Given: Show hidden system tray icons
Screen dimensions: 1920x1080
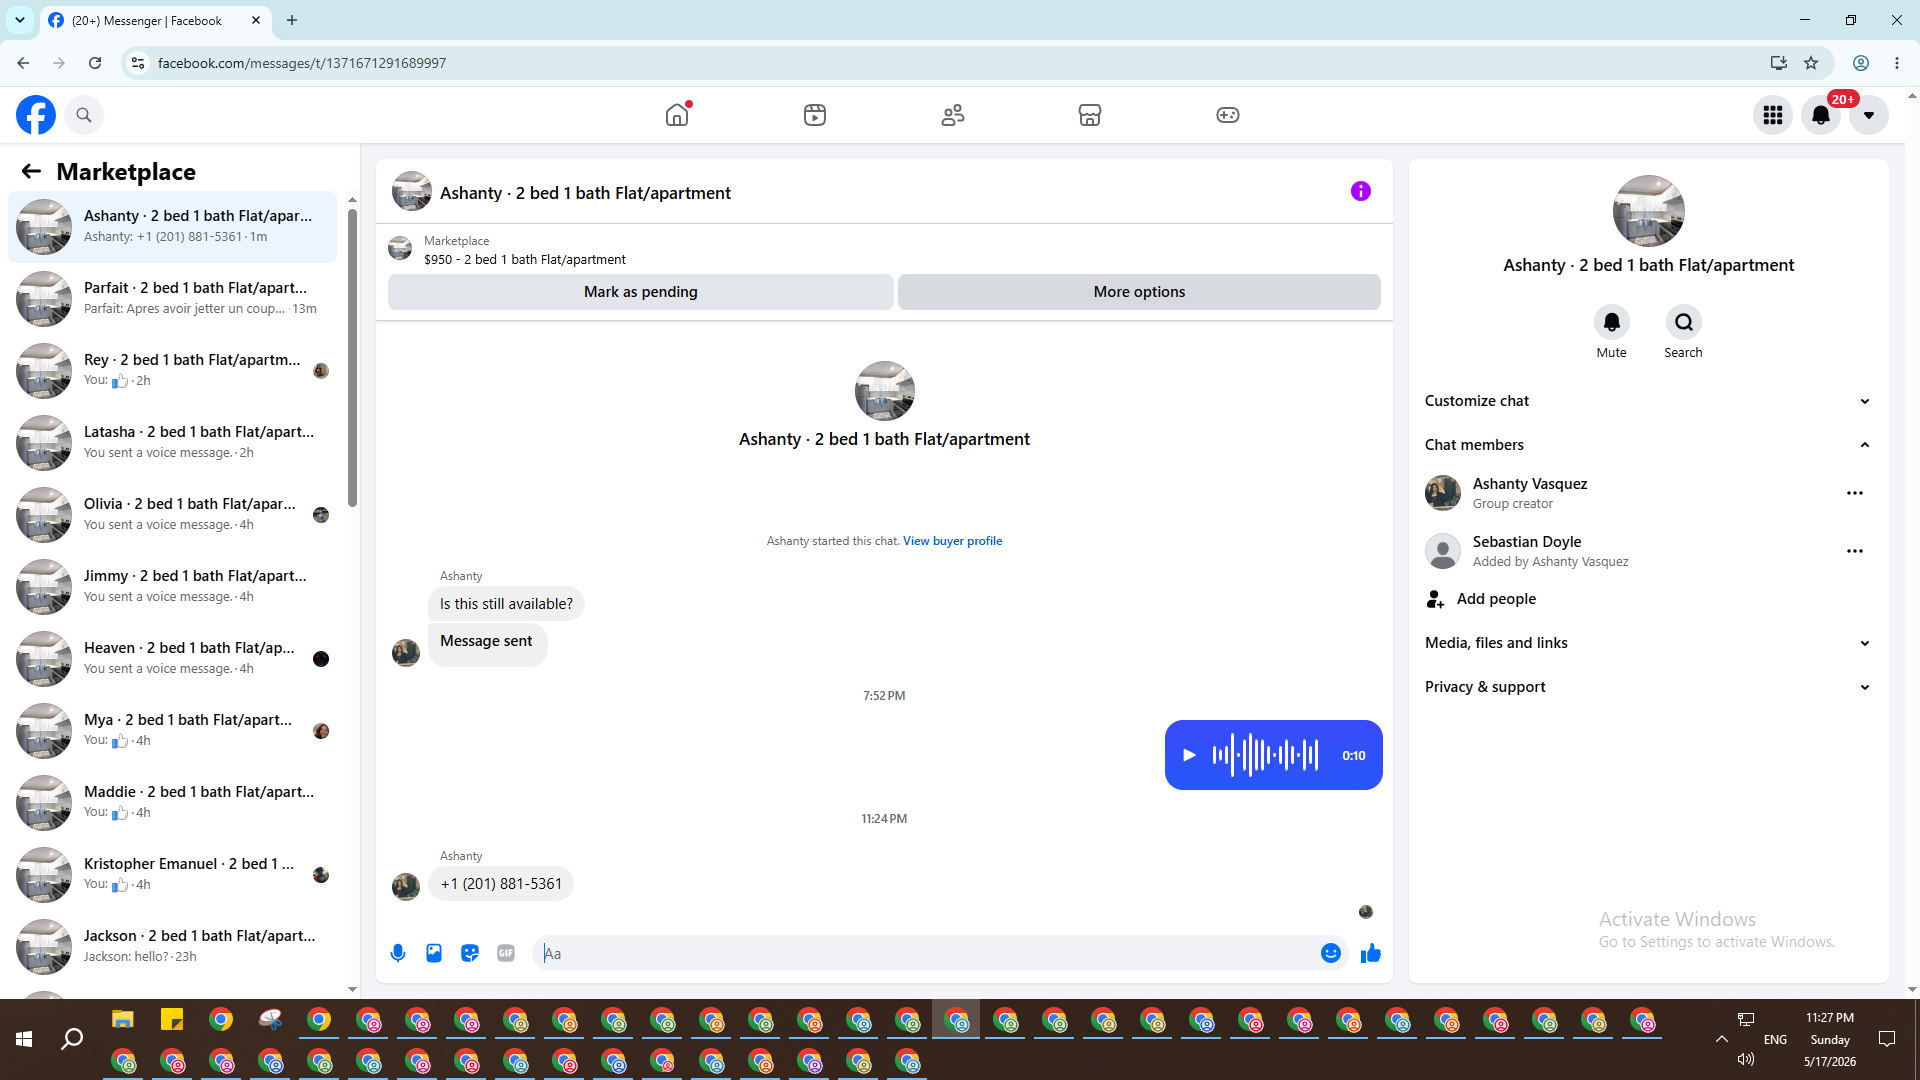Looking at the screenshot, I should pos(1722,1040).
